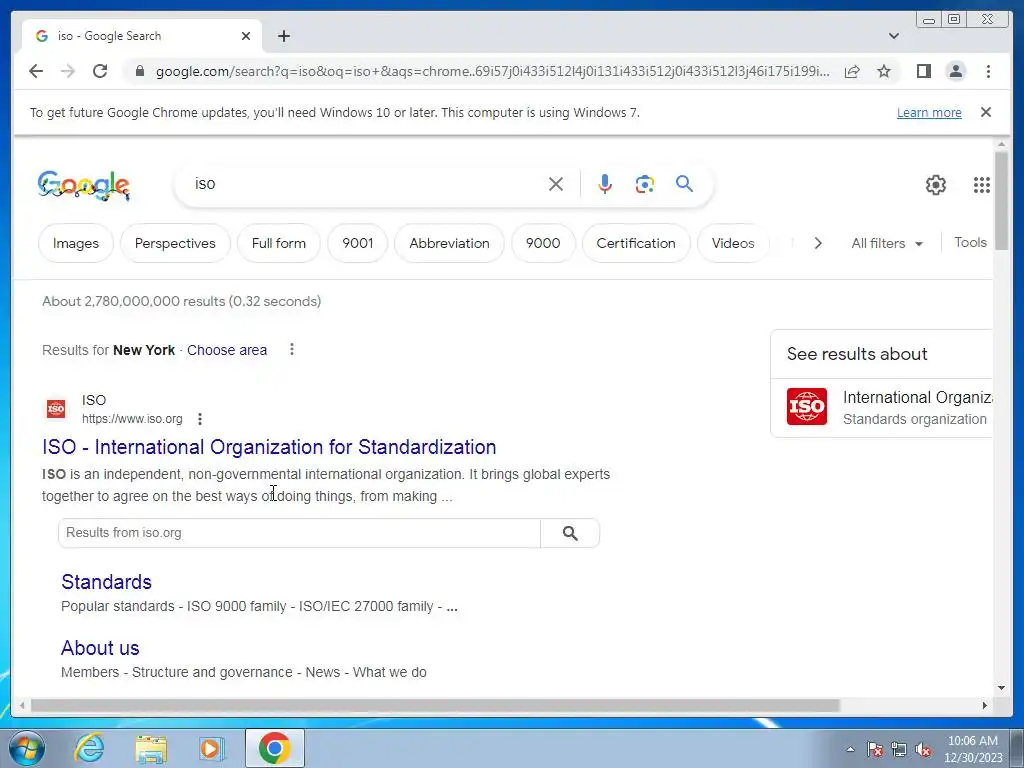Screen dimensions: 1024x768
Task: Open Google quick settings gear
Action: (x=935, y=185)
